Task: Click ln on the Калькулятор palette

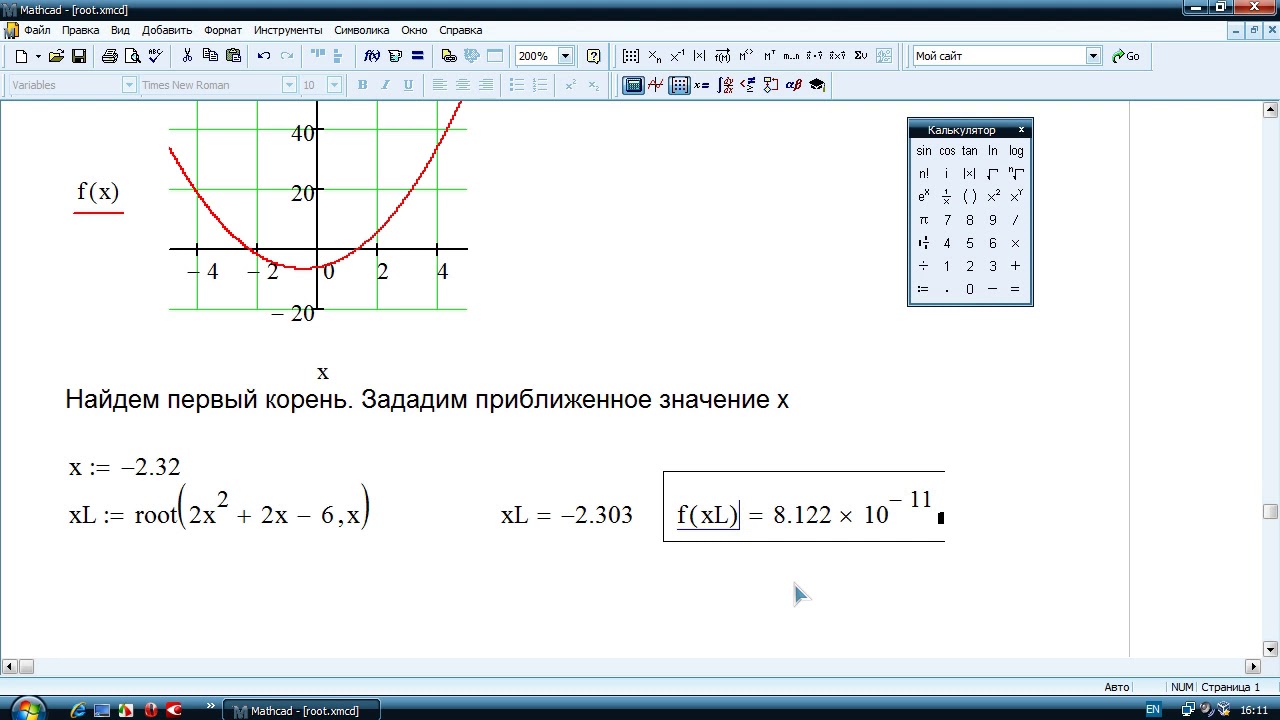Action: (993, 151)
